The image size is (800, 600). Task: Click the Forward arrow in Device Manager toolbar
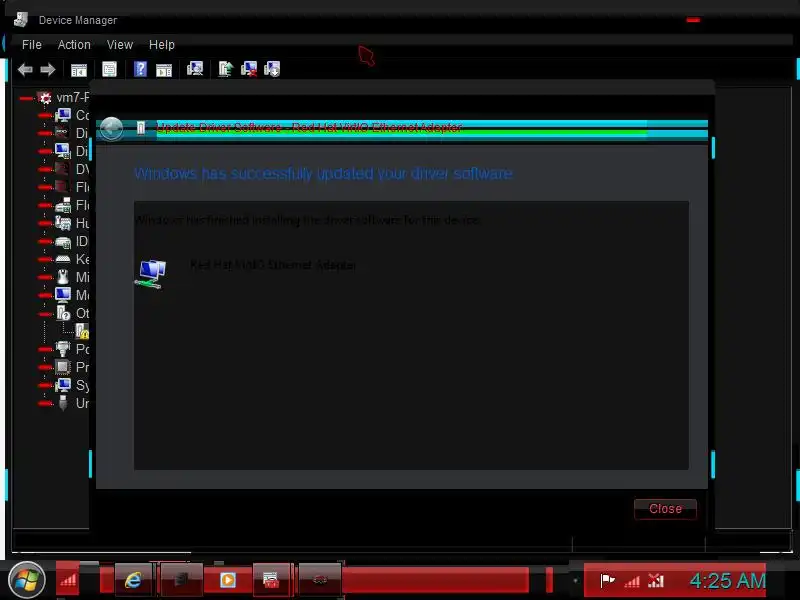point(47,69)
